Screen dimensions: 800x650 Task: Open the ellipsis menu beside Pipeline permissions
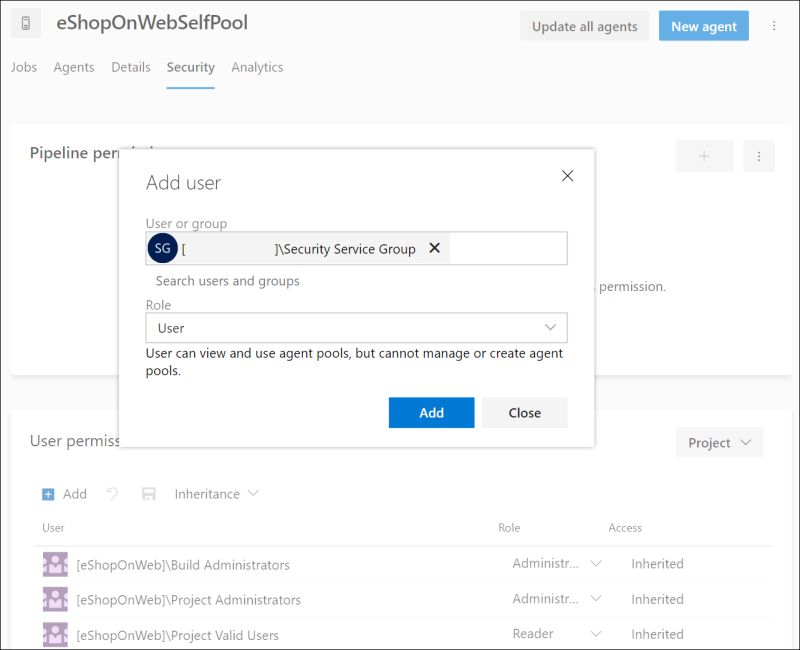[759, 156]
